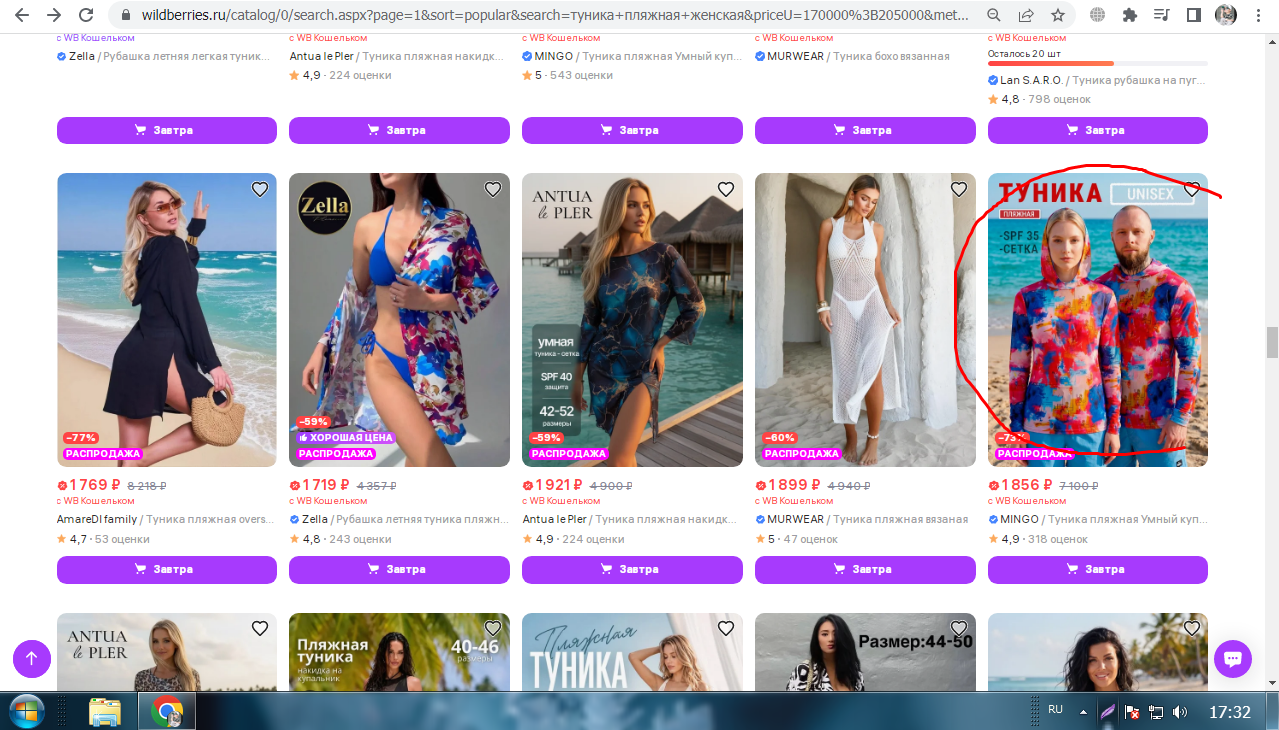Add Zella floral shirt to favorites
This screenshot has width=1279, height=730.
pos(493,189)
